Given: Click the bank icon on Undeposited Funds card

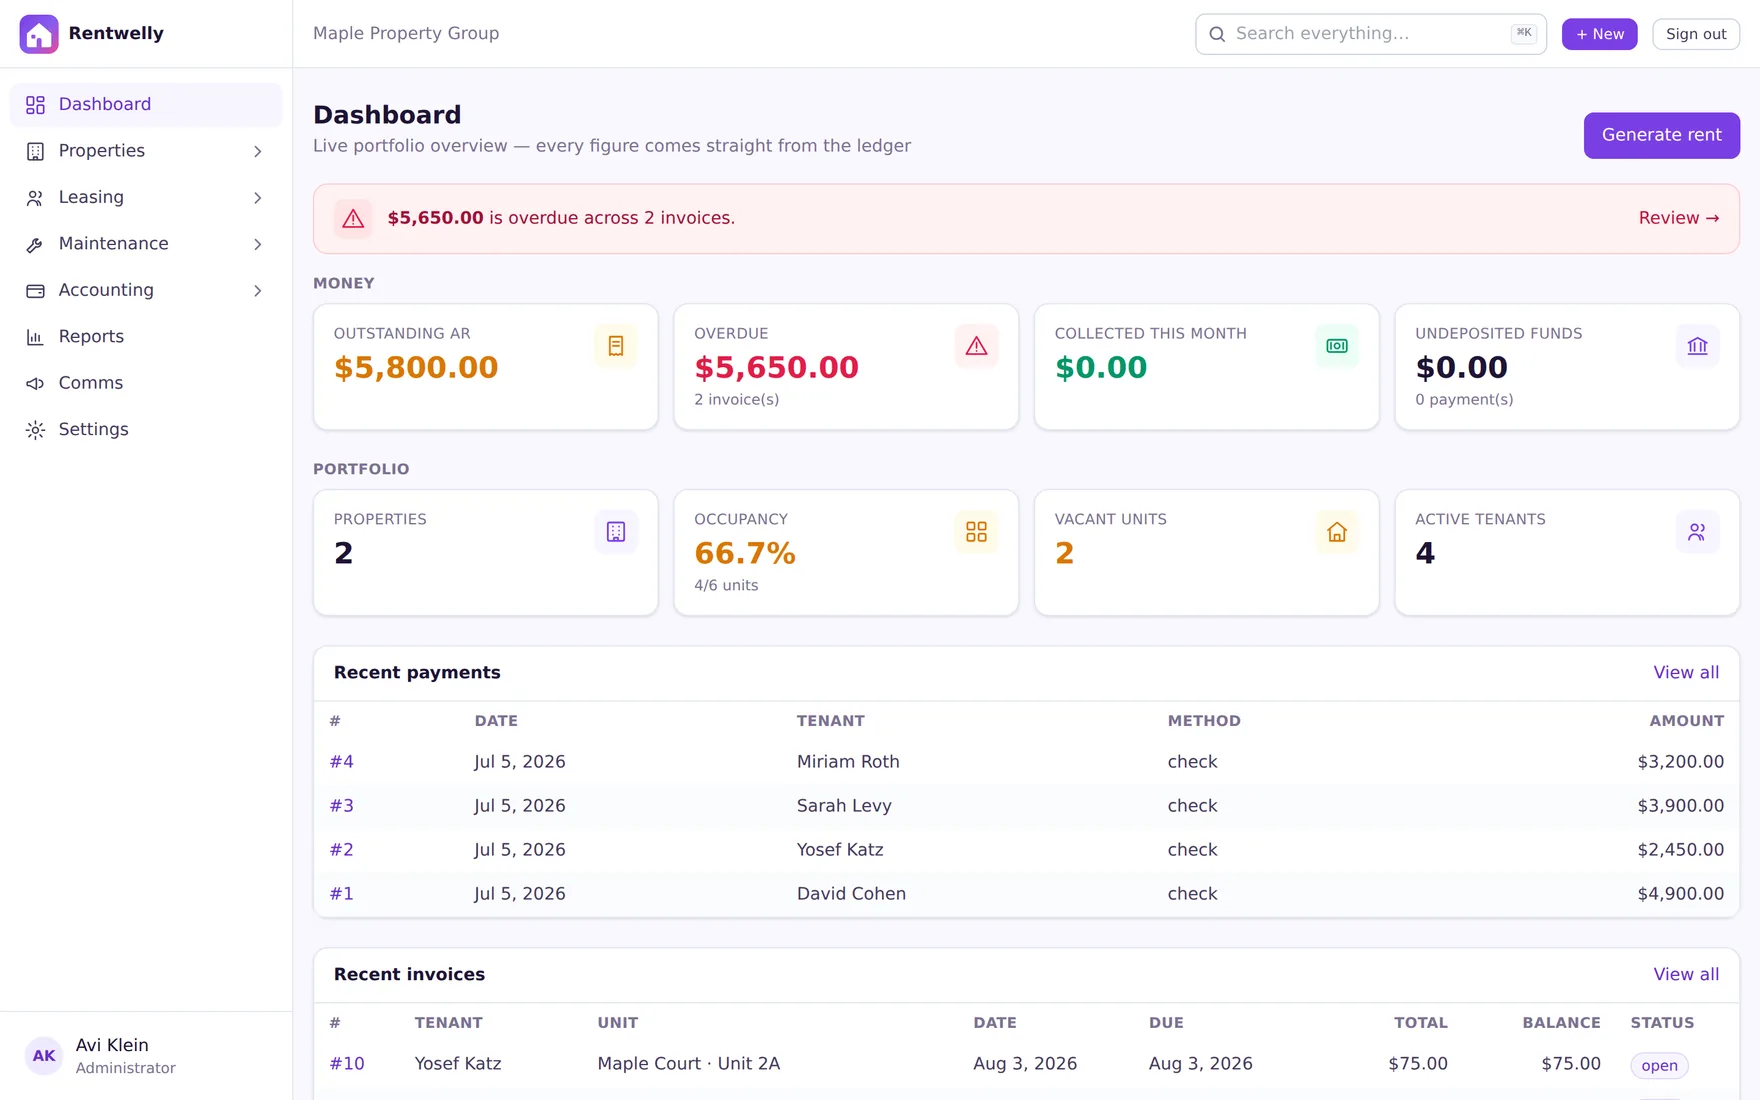Looking at the screenshot, I should tap(1697, 346).
